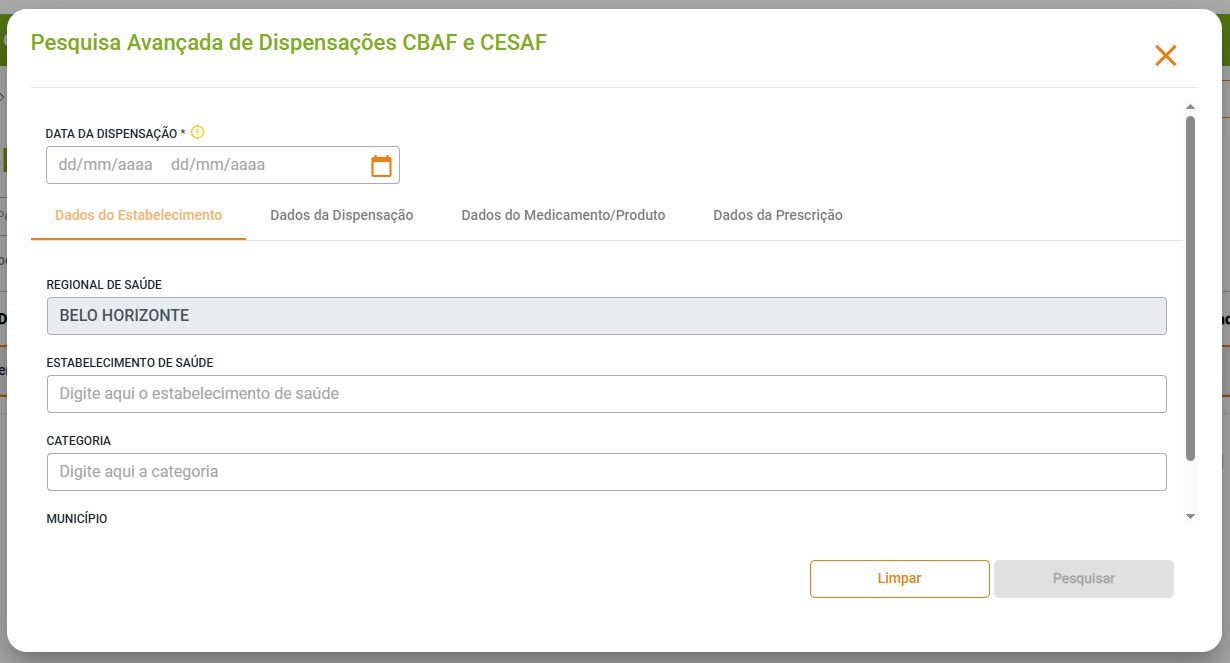
Task: Click the Pesquisar button
Action: [1083, 579]
